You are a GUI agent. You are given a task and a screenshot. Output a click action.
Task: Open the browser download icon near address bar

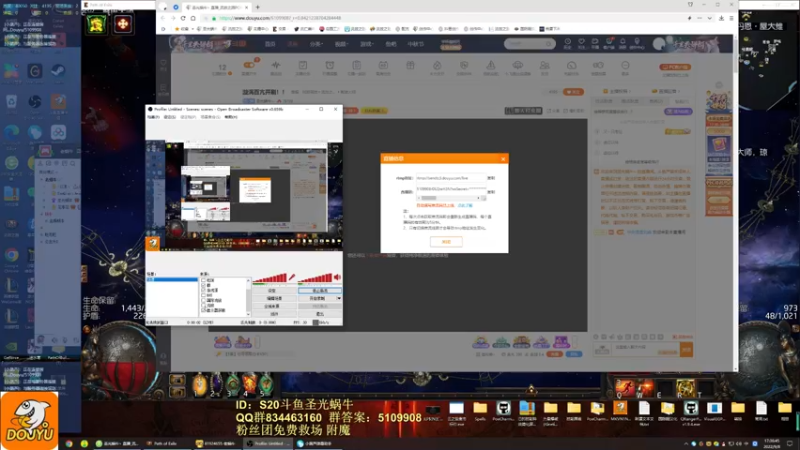click(721, 18)
